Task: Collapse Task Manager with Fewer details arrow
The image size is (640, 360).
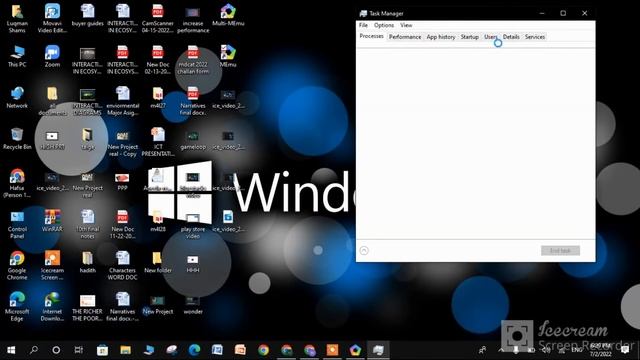Action: click(364, 250)
